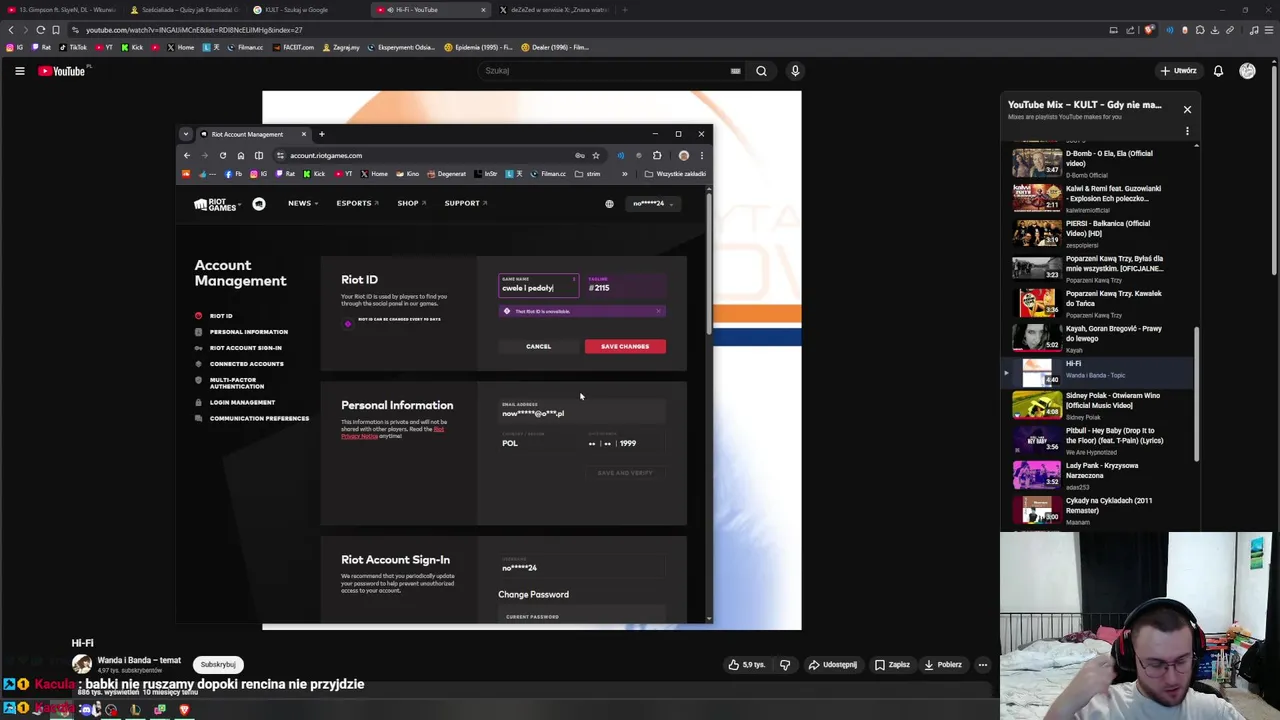
Task: Select COMMUNICATION PREFERENCES in sidebar
Action: (259, 418)
